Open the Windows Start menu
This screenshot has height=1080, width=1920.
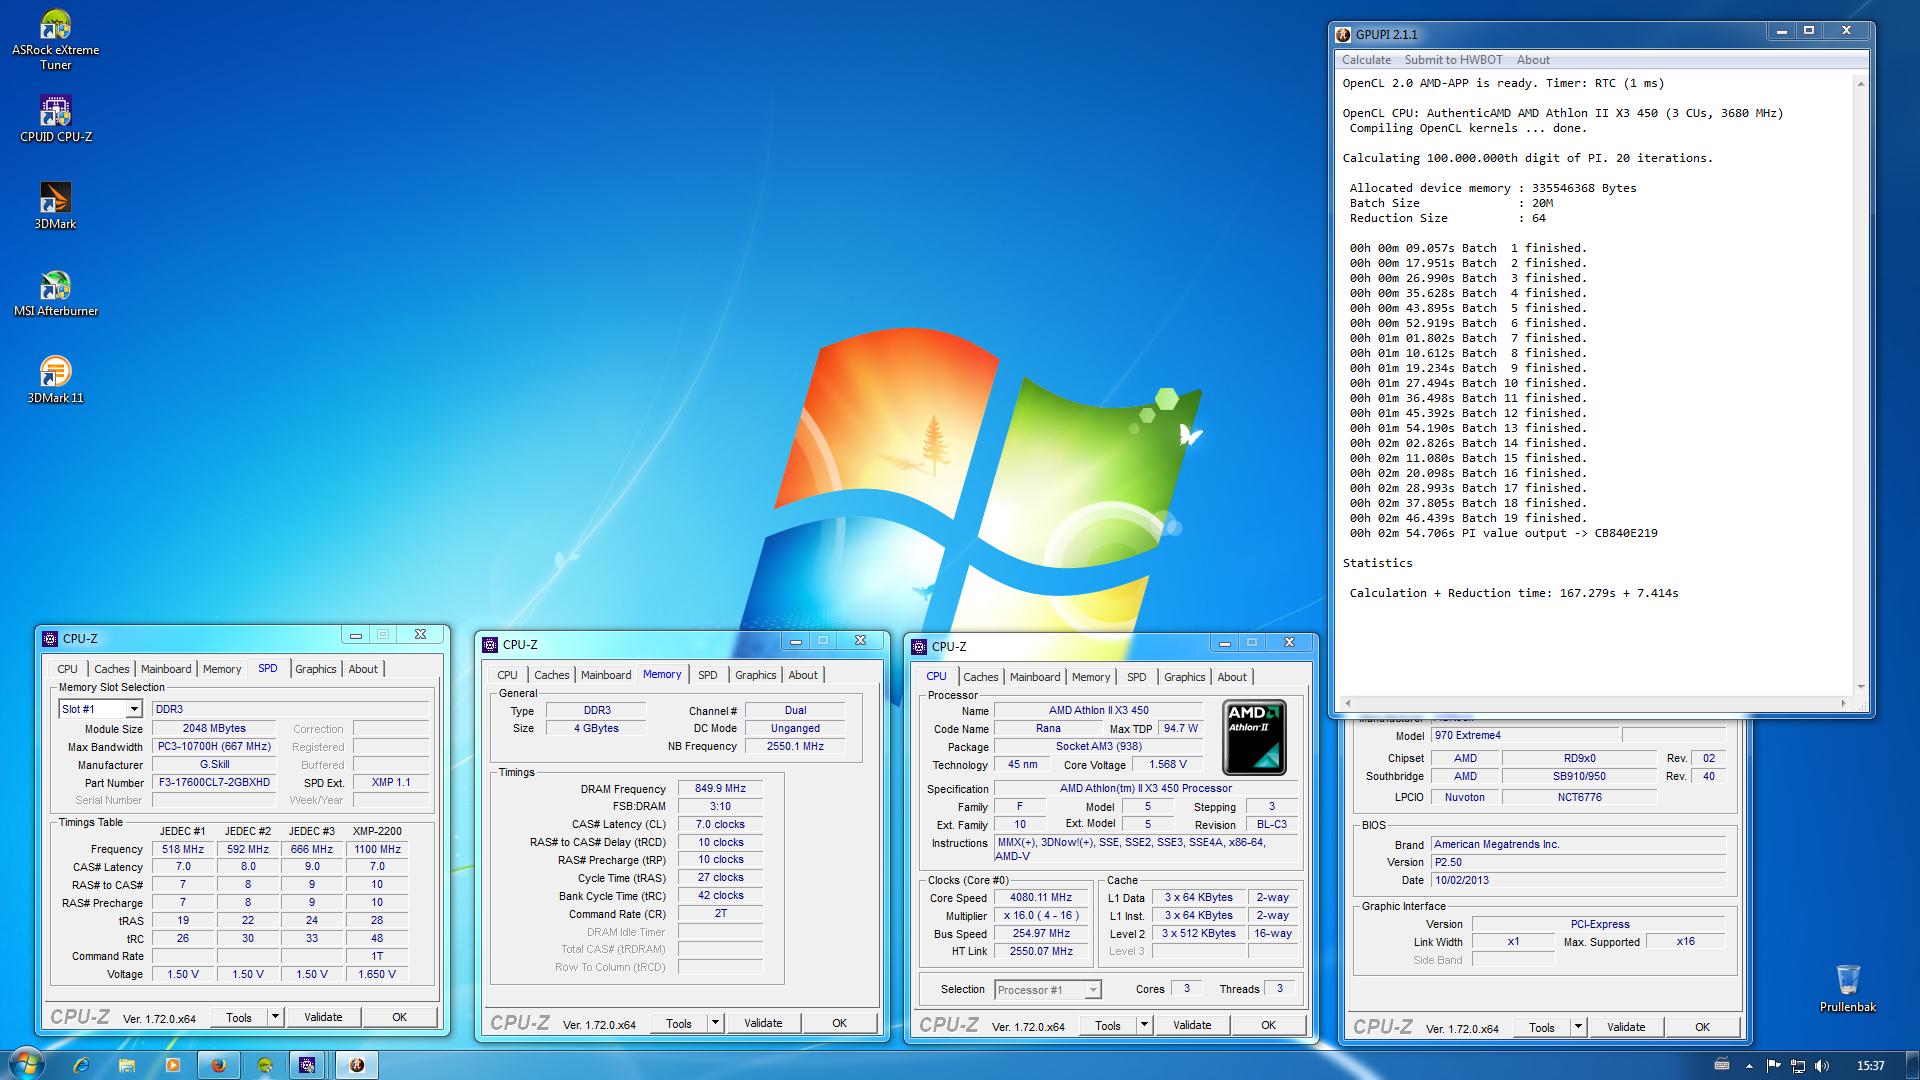pos(26,1065)
